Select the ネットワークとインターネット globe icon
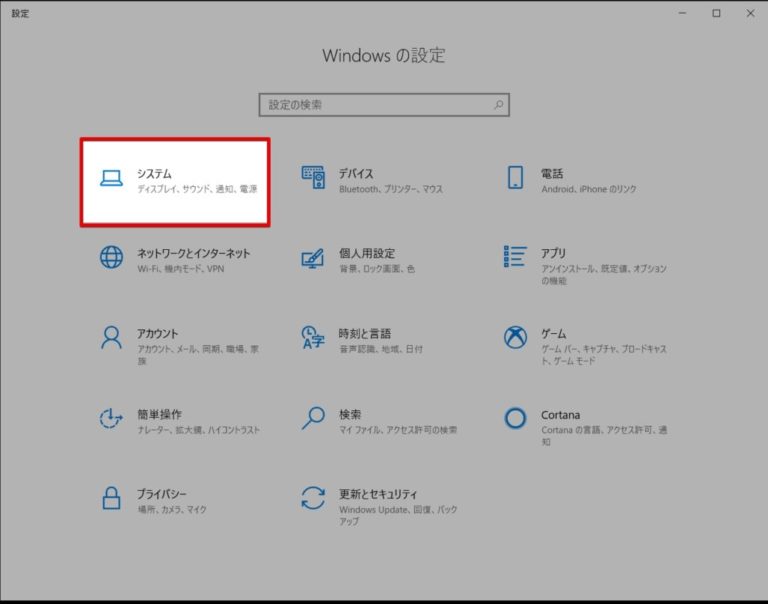 click(x=111, y=257)
